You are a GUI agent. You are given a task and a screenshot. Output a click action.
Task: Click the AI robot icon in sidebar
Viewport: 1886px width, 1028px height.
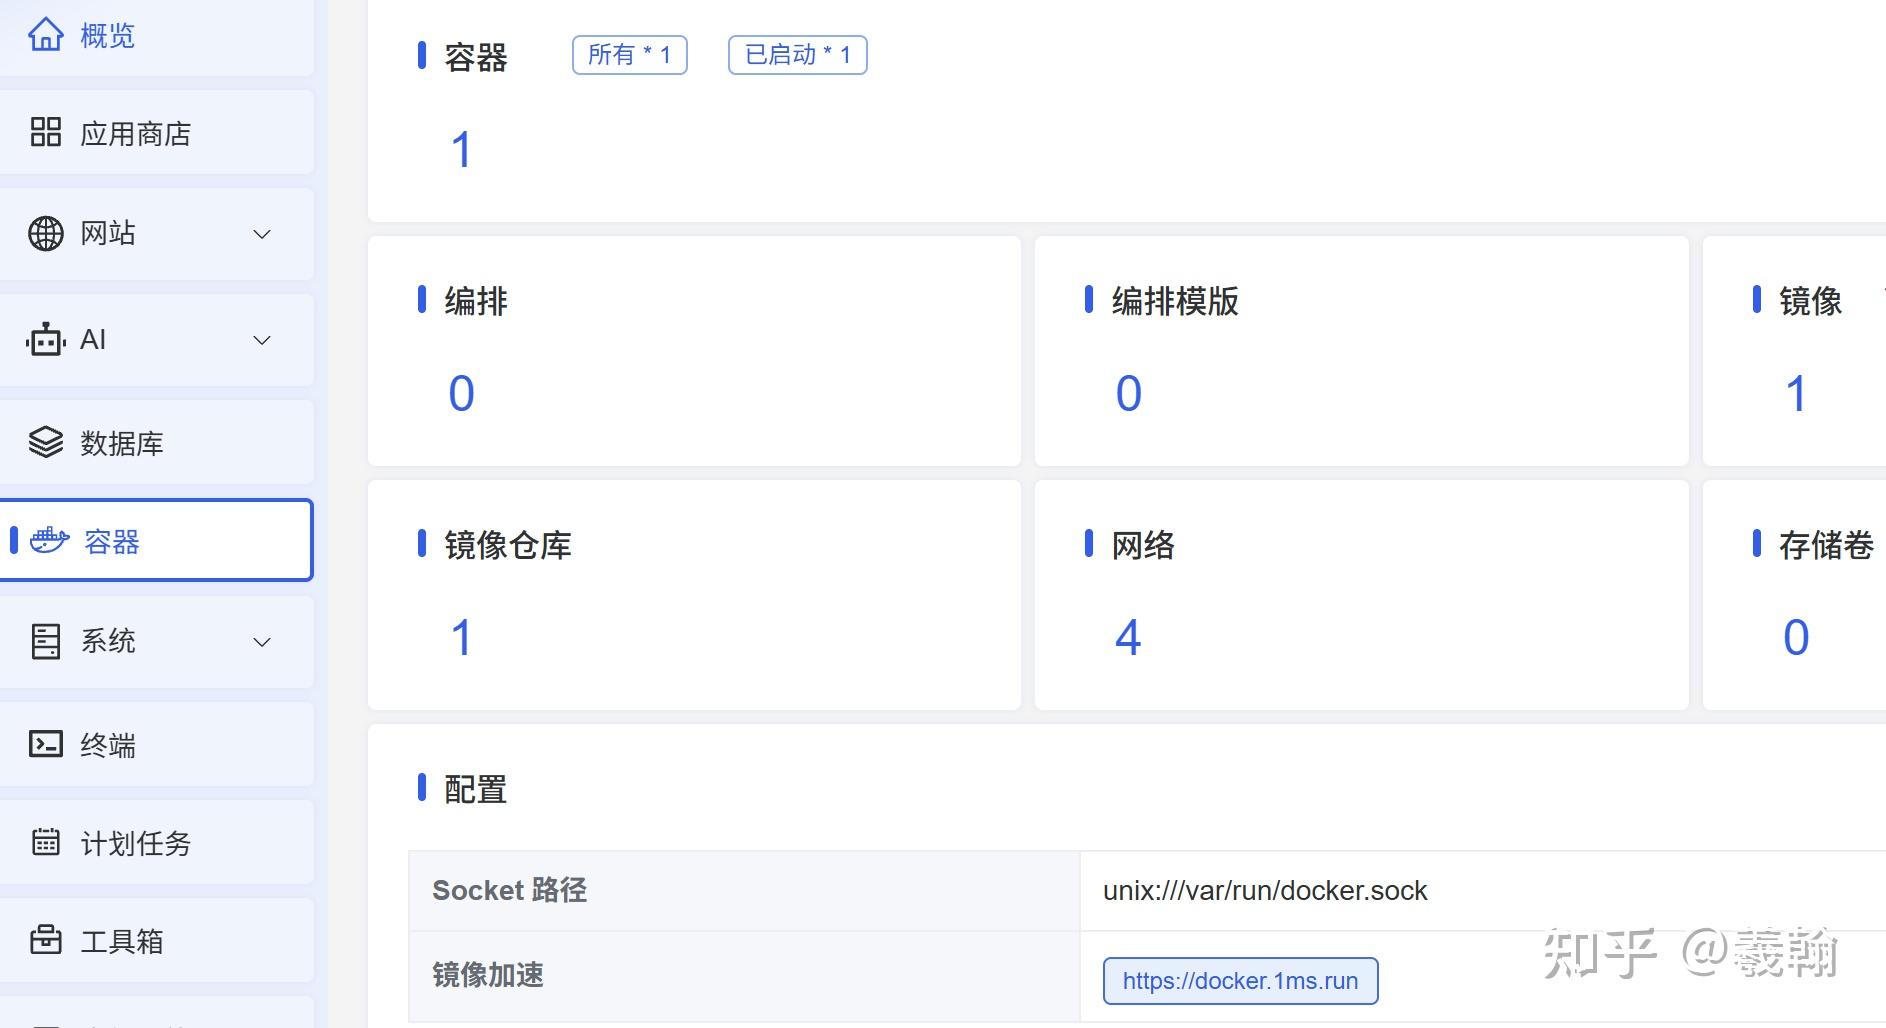click(x=46, y=340)
